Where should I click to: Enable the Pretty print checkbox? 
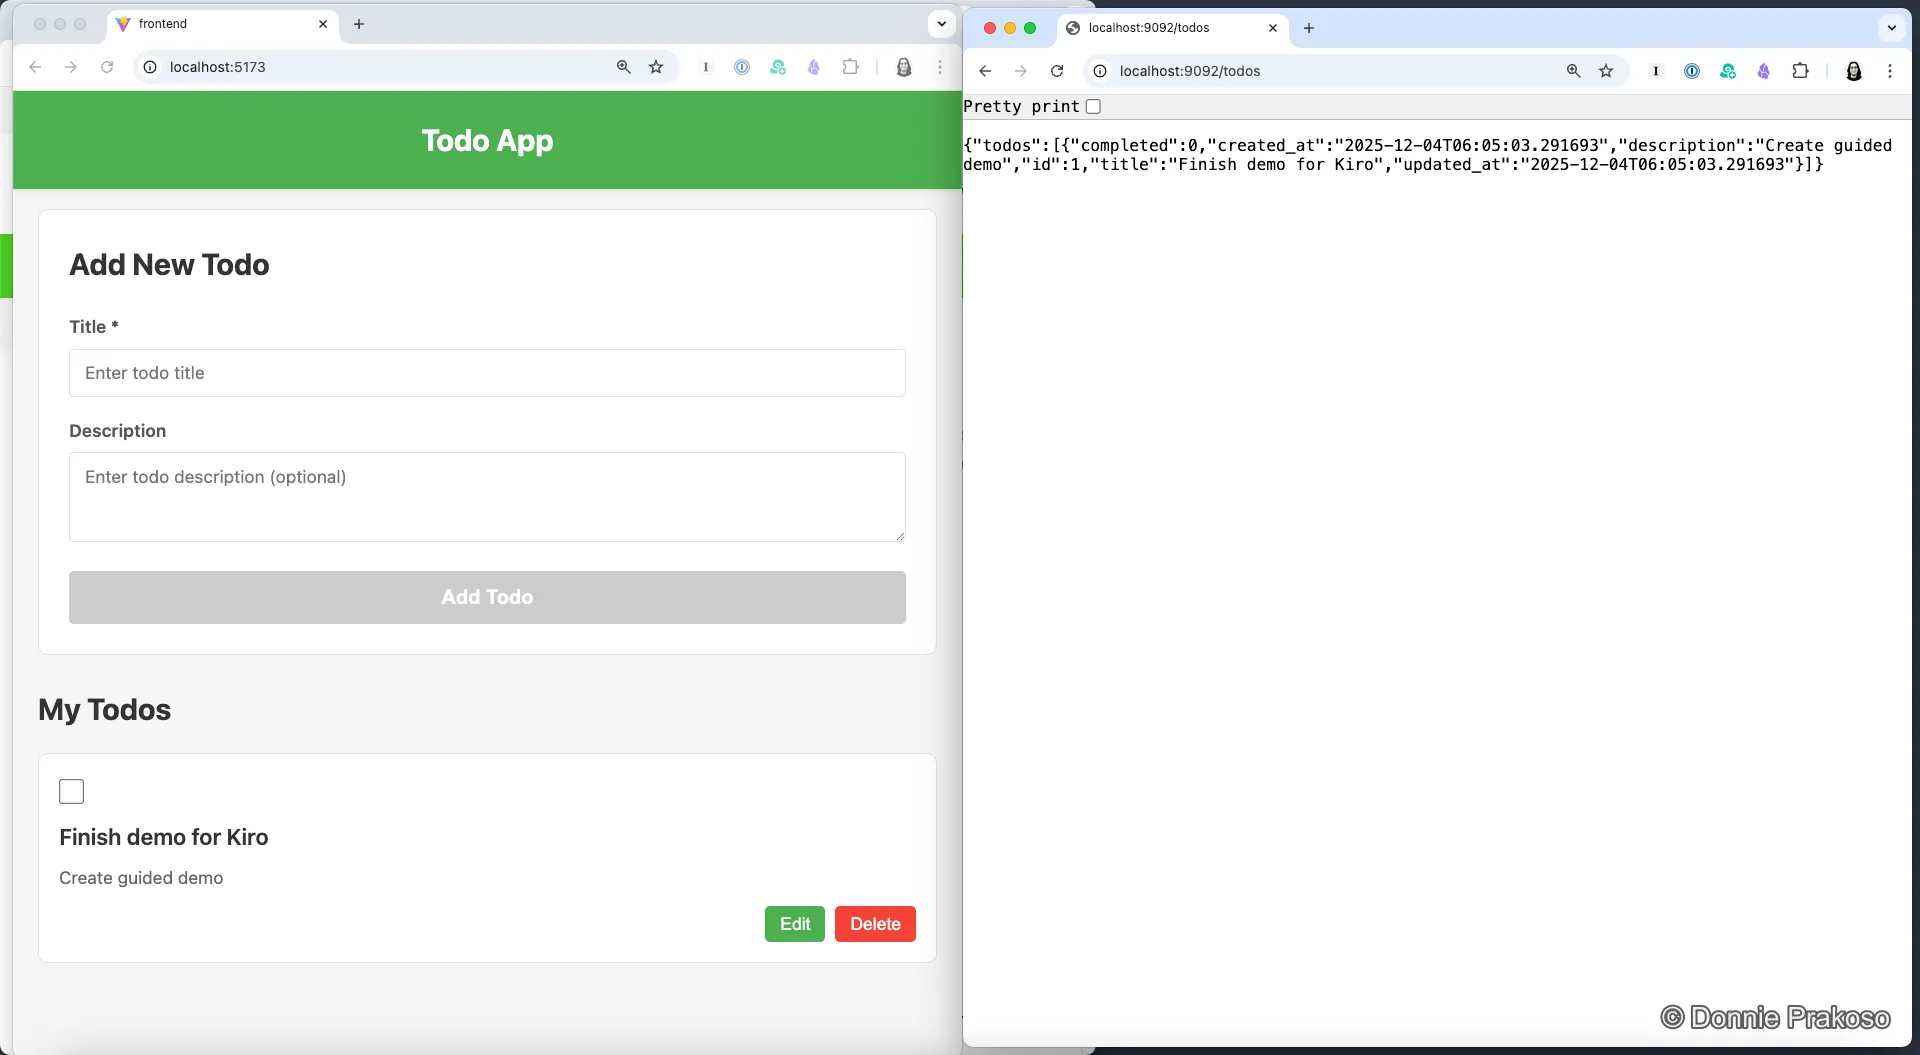coord(1093,106)
